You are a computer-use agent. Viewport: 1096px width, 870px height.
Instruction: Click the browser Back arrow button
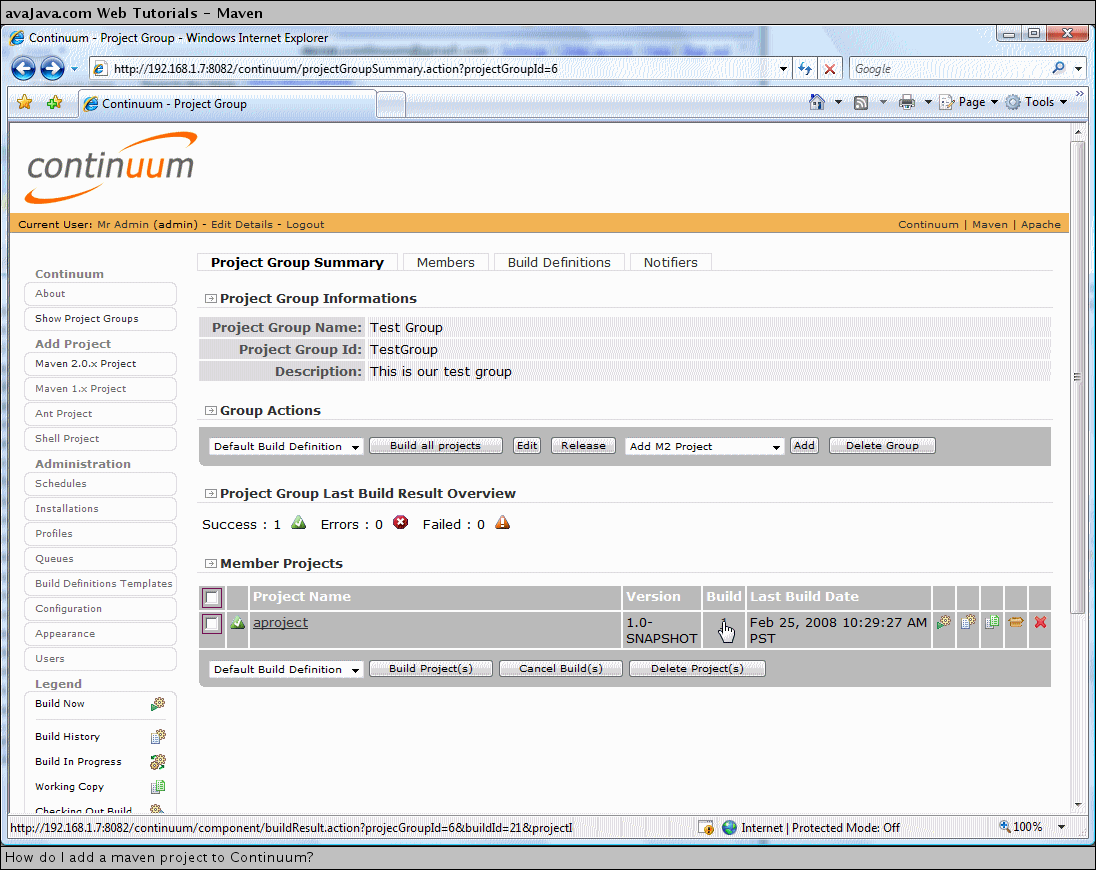(23, 69)
